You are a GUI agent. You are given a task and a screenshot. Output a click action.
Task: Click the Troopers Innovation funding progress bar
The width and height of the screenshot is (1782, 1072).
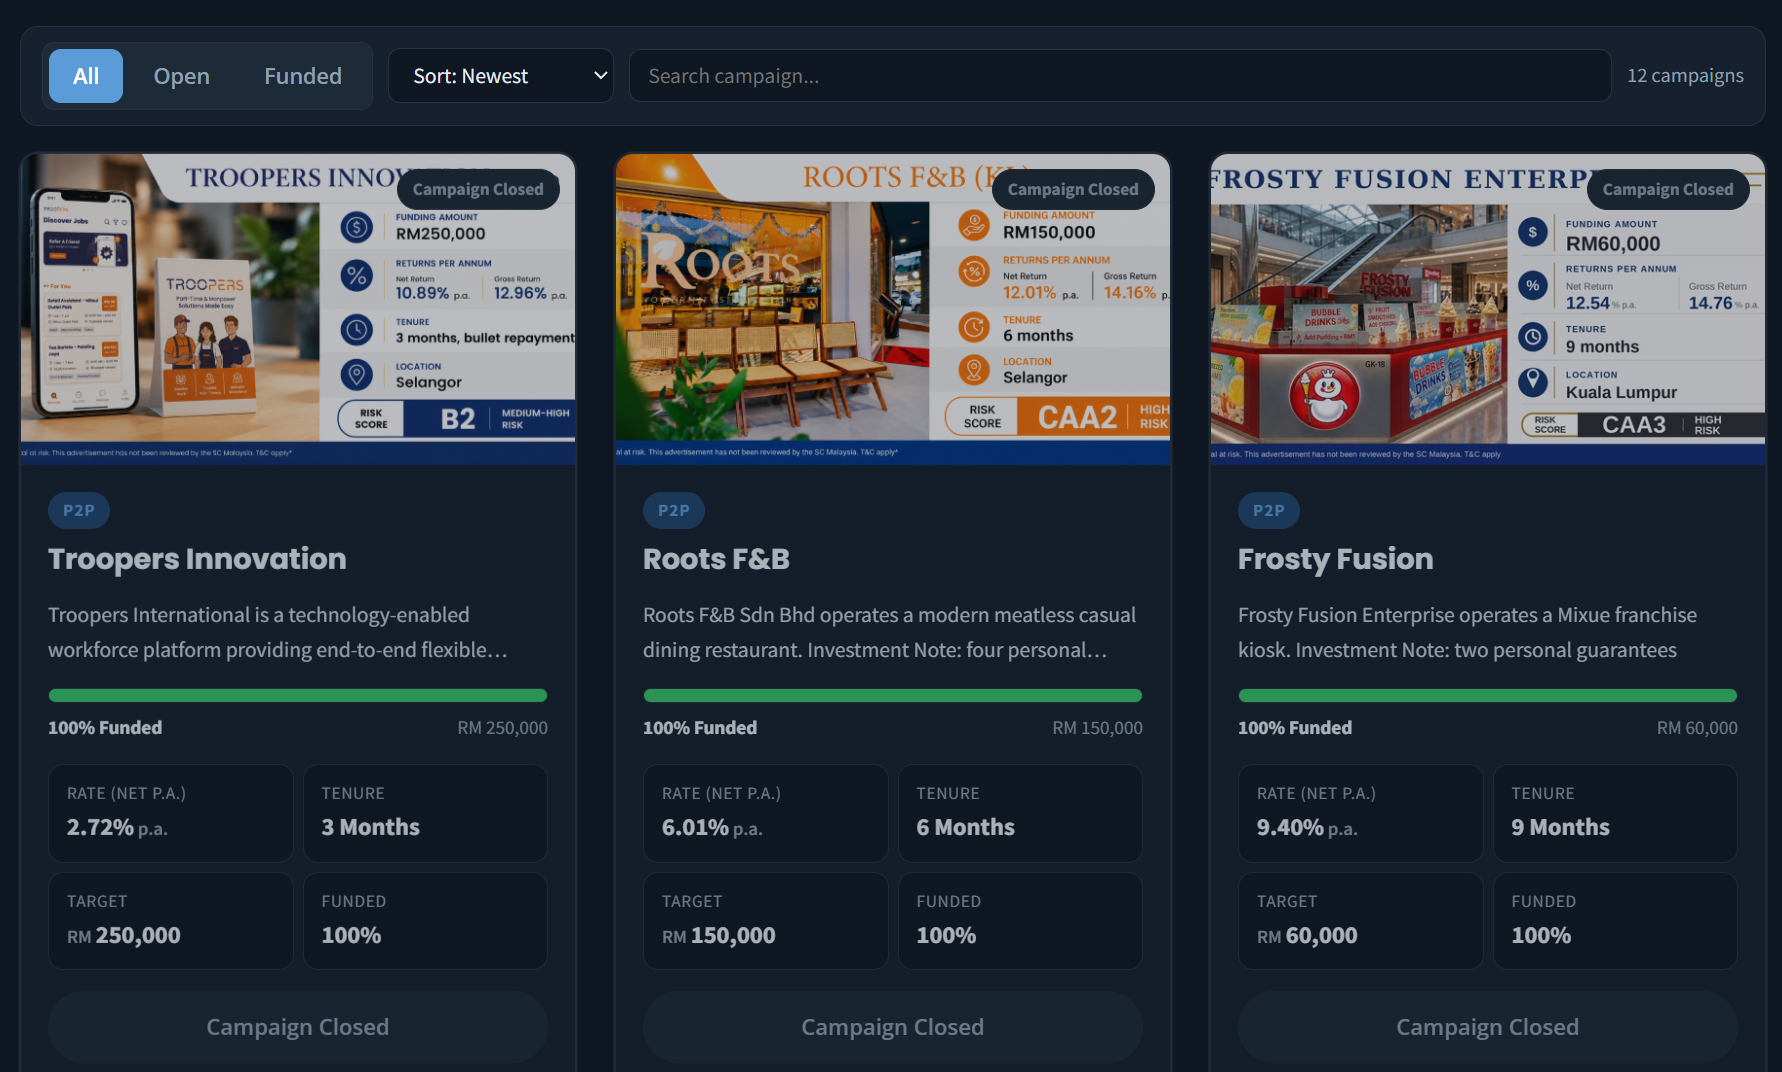[x=298, y=695]
